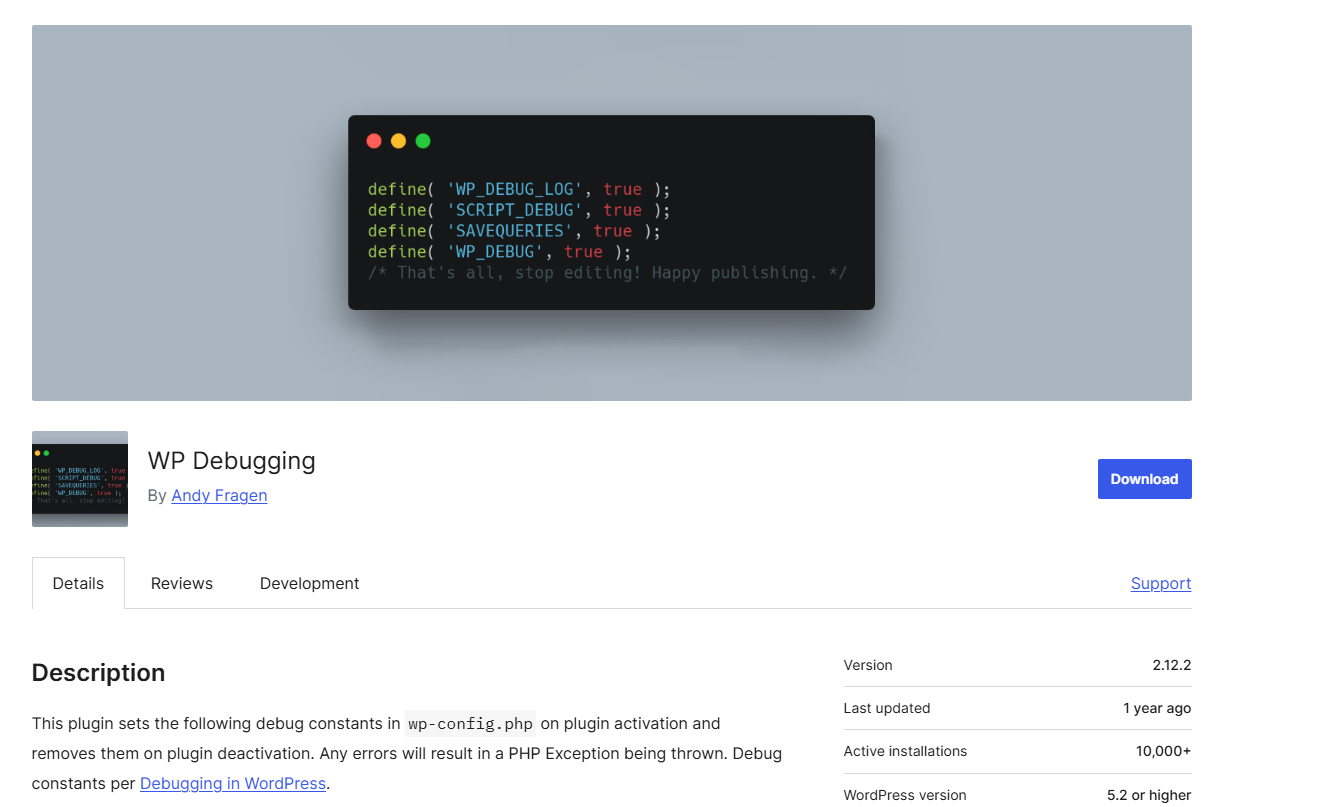Open the Support link
Image resolution: width=1323 pixels, height=807 pixels.
click(1160, 583)
